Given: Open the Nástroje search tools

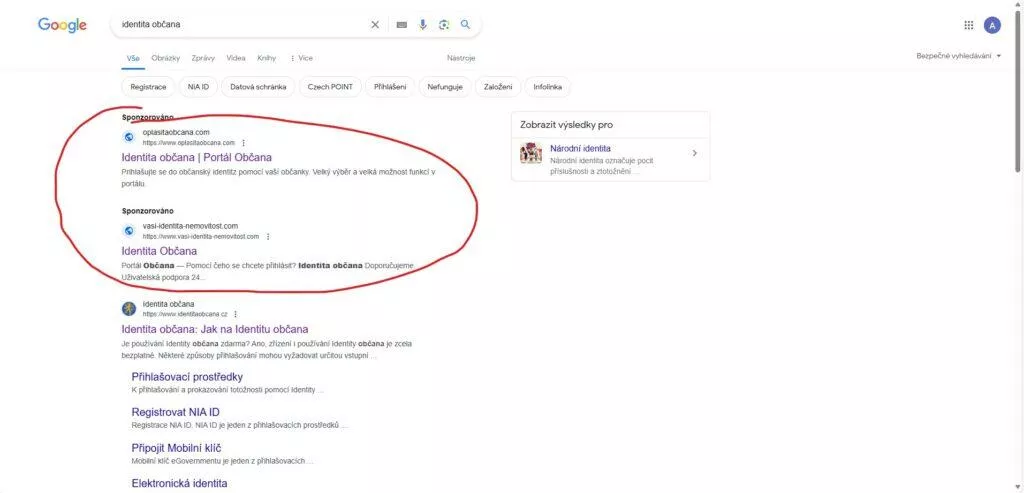Looking at the screenshot, I should (461, 58).
